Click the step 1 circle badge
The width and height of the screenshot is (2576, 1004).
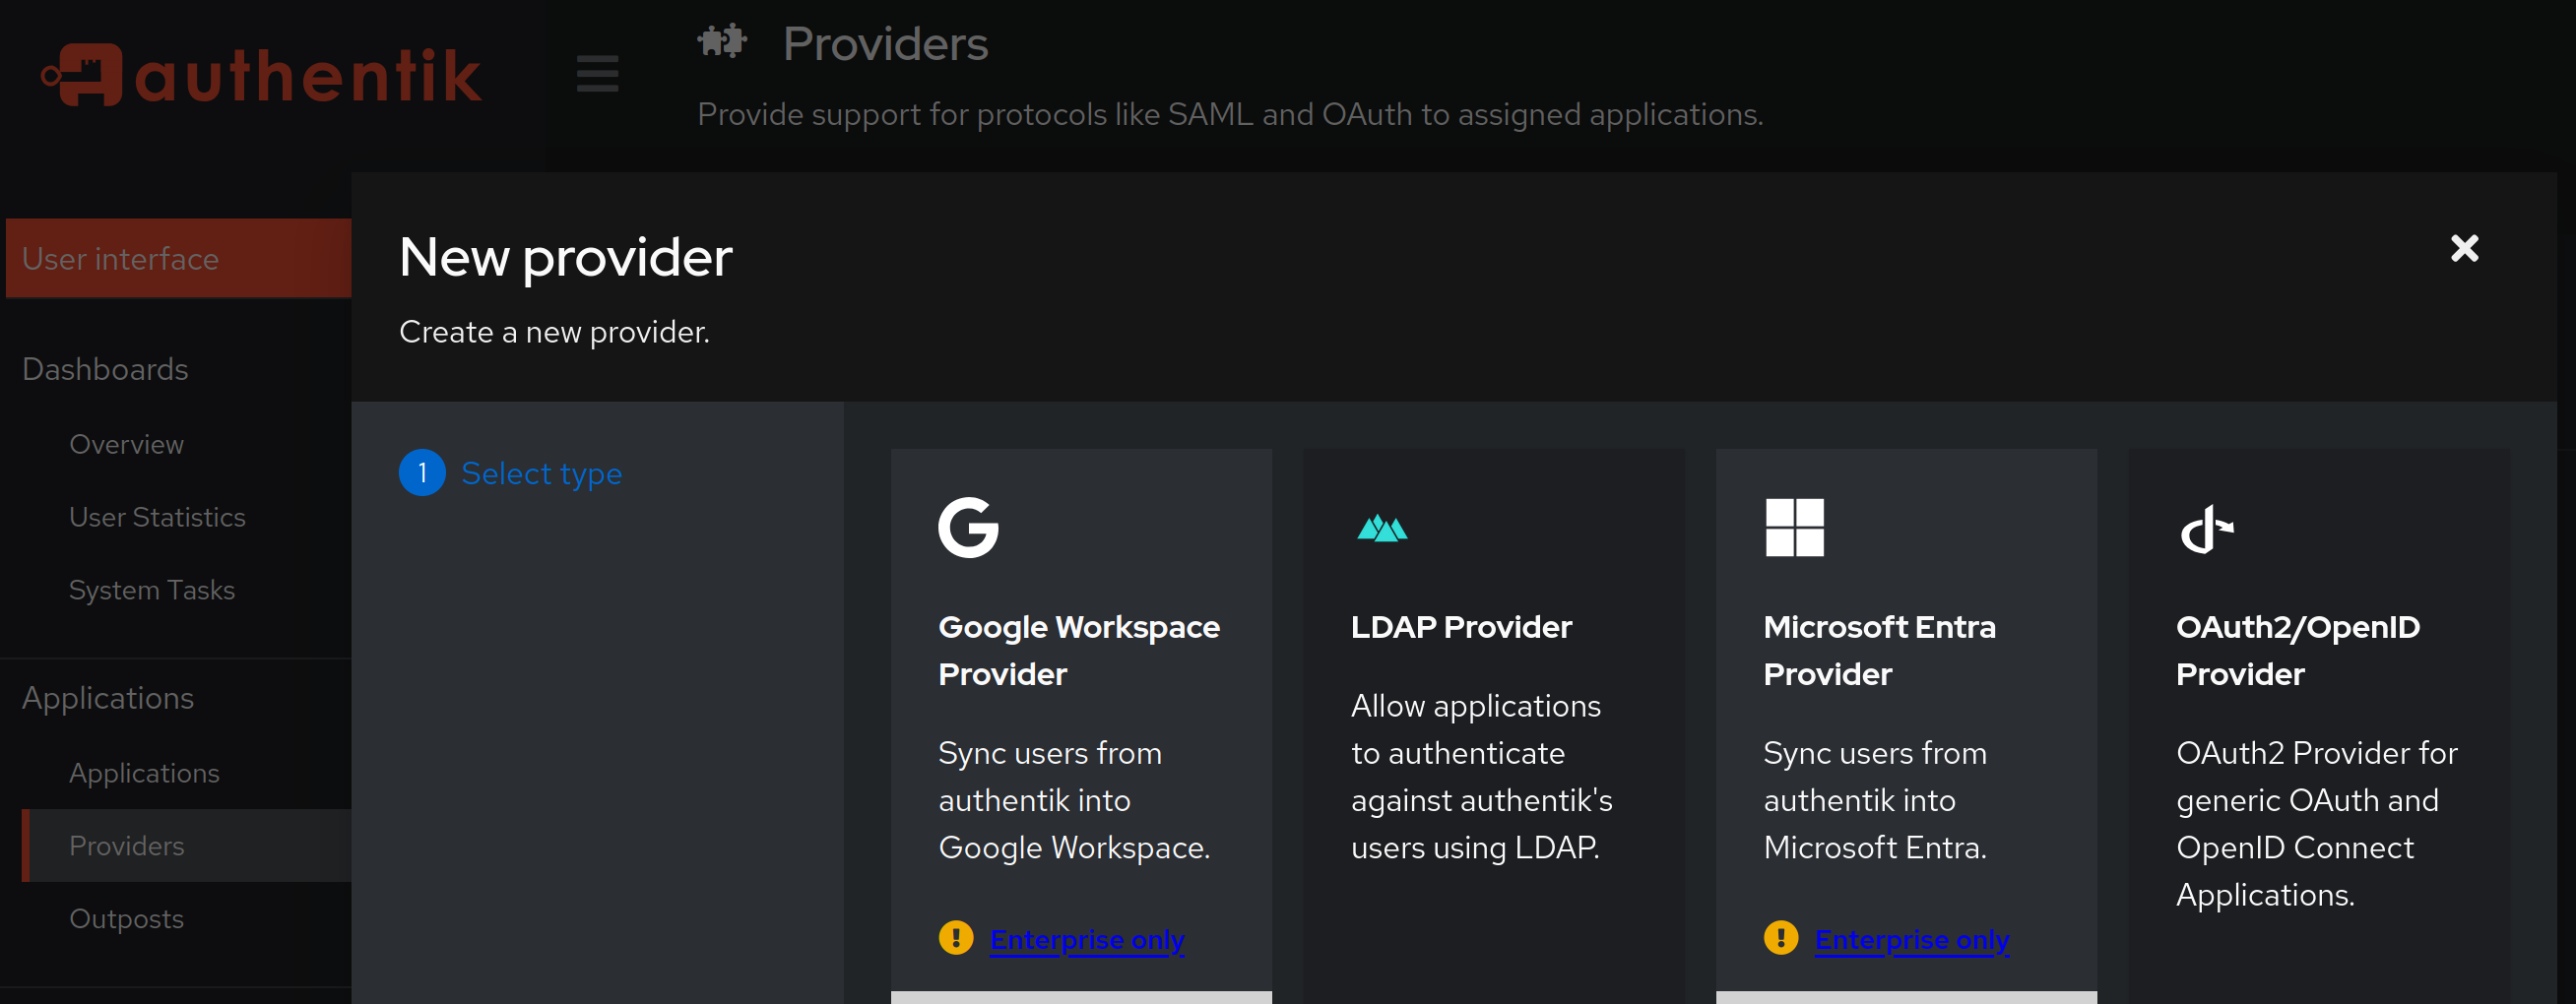(422, 473)
